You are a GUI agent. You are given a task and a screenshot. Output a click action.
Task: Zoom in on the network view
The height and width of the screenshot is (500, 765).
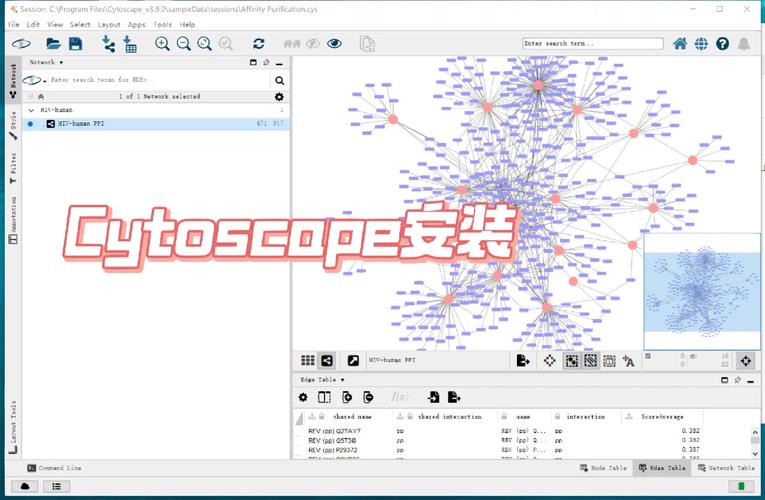(162, 44)
